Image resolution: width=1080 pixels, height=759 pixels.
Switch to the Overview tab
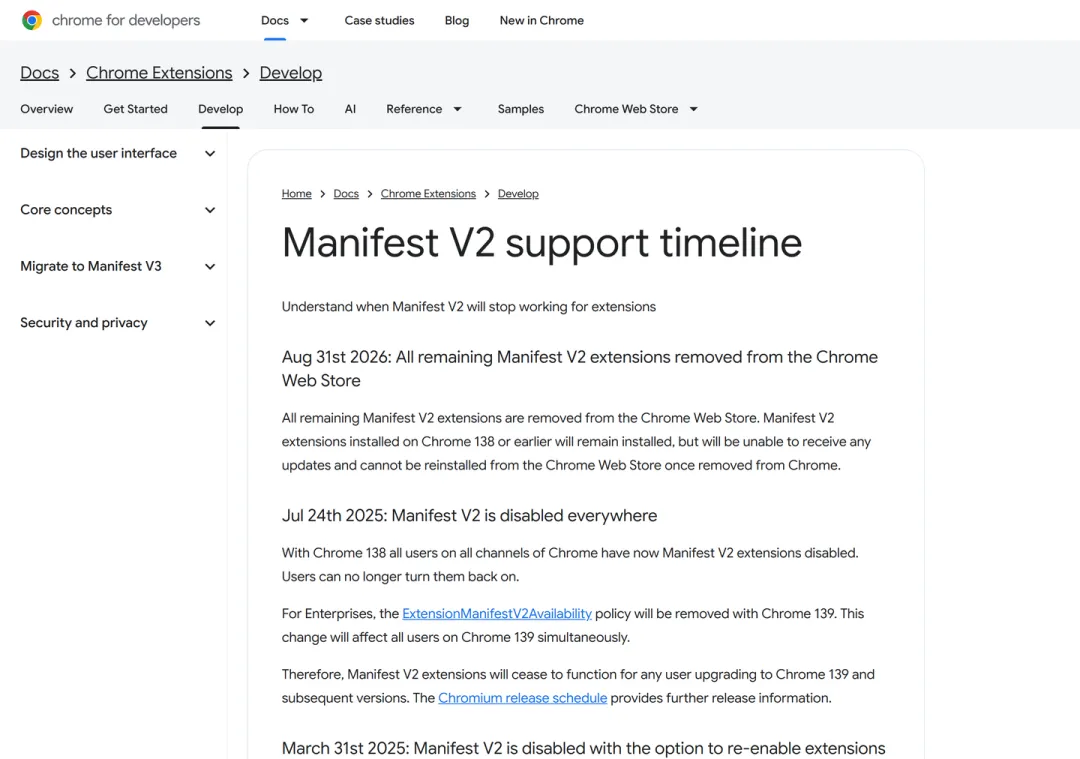(46, 109)
